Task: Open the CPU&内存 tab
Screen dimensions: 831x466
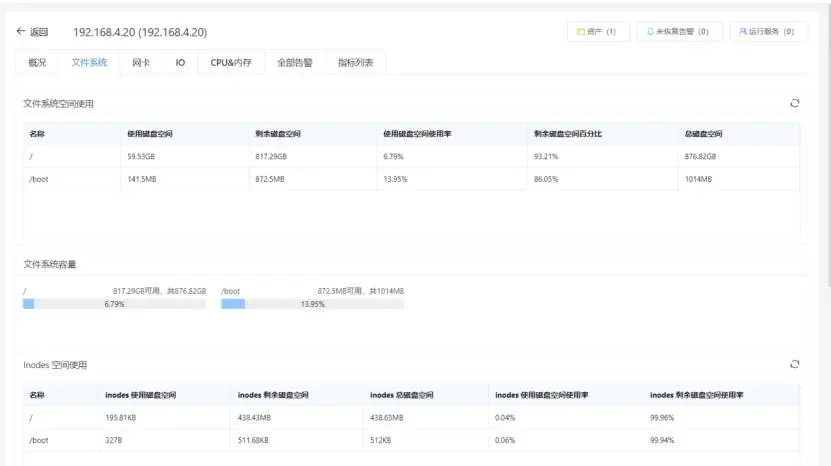Action: pos(231,63)
